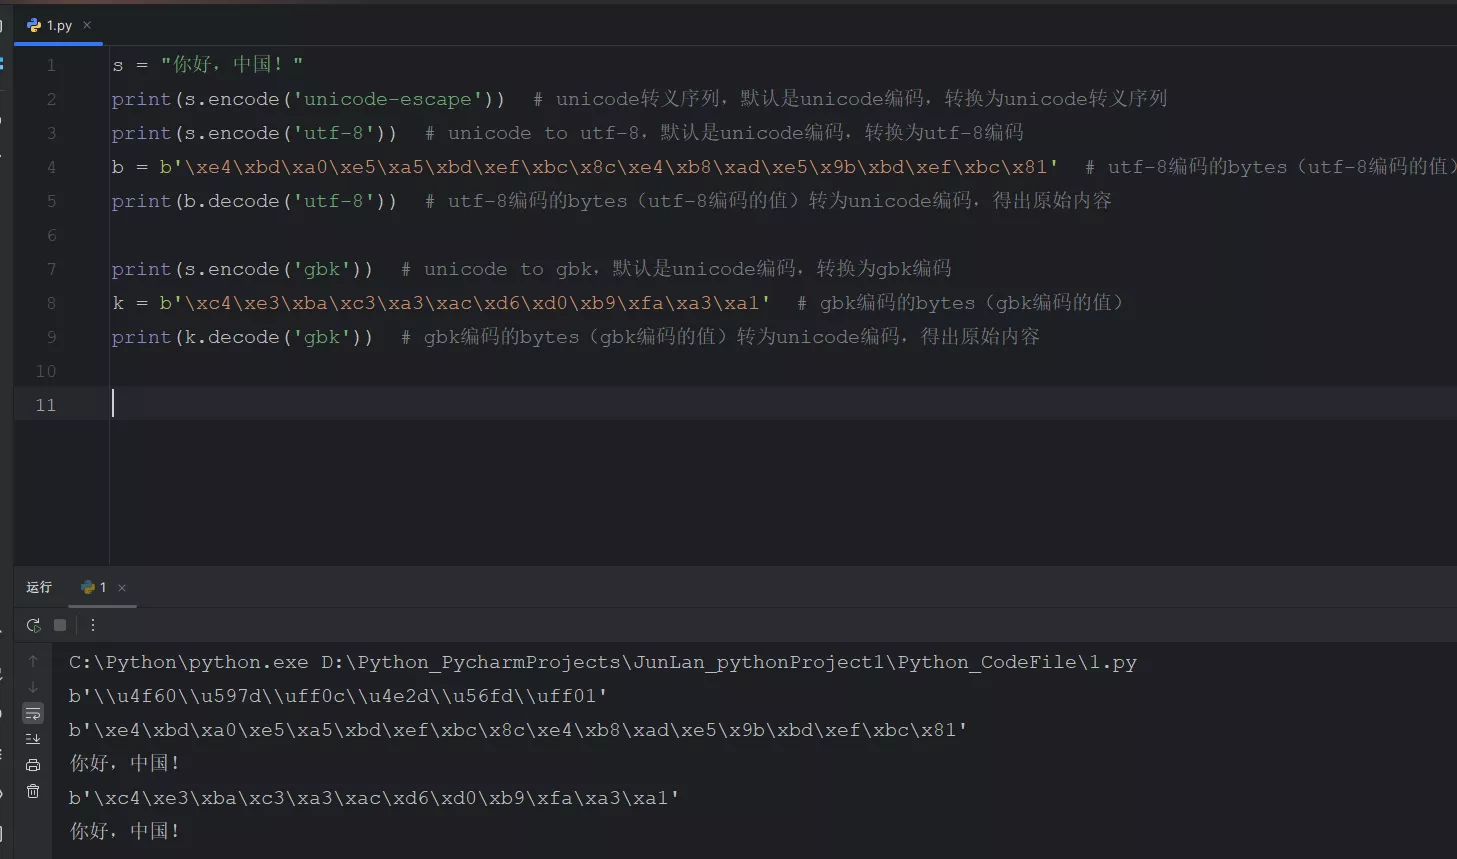
Task: Open the Run toolbar more options menu
Action: click(93, 625)
